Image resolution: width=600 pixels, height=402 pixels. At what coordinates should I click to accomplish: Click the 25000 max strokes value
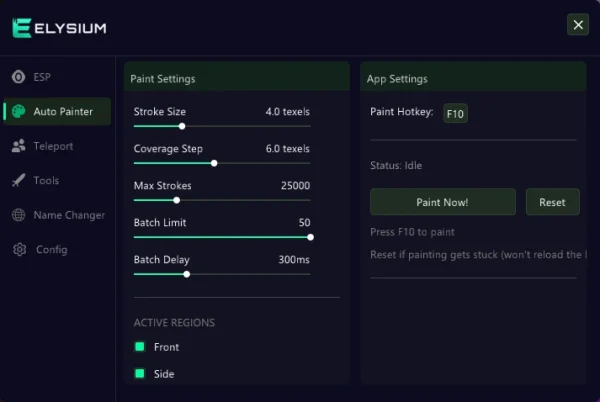tap(295, 186)
